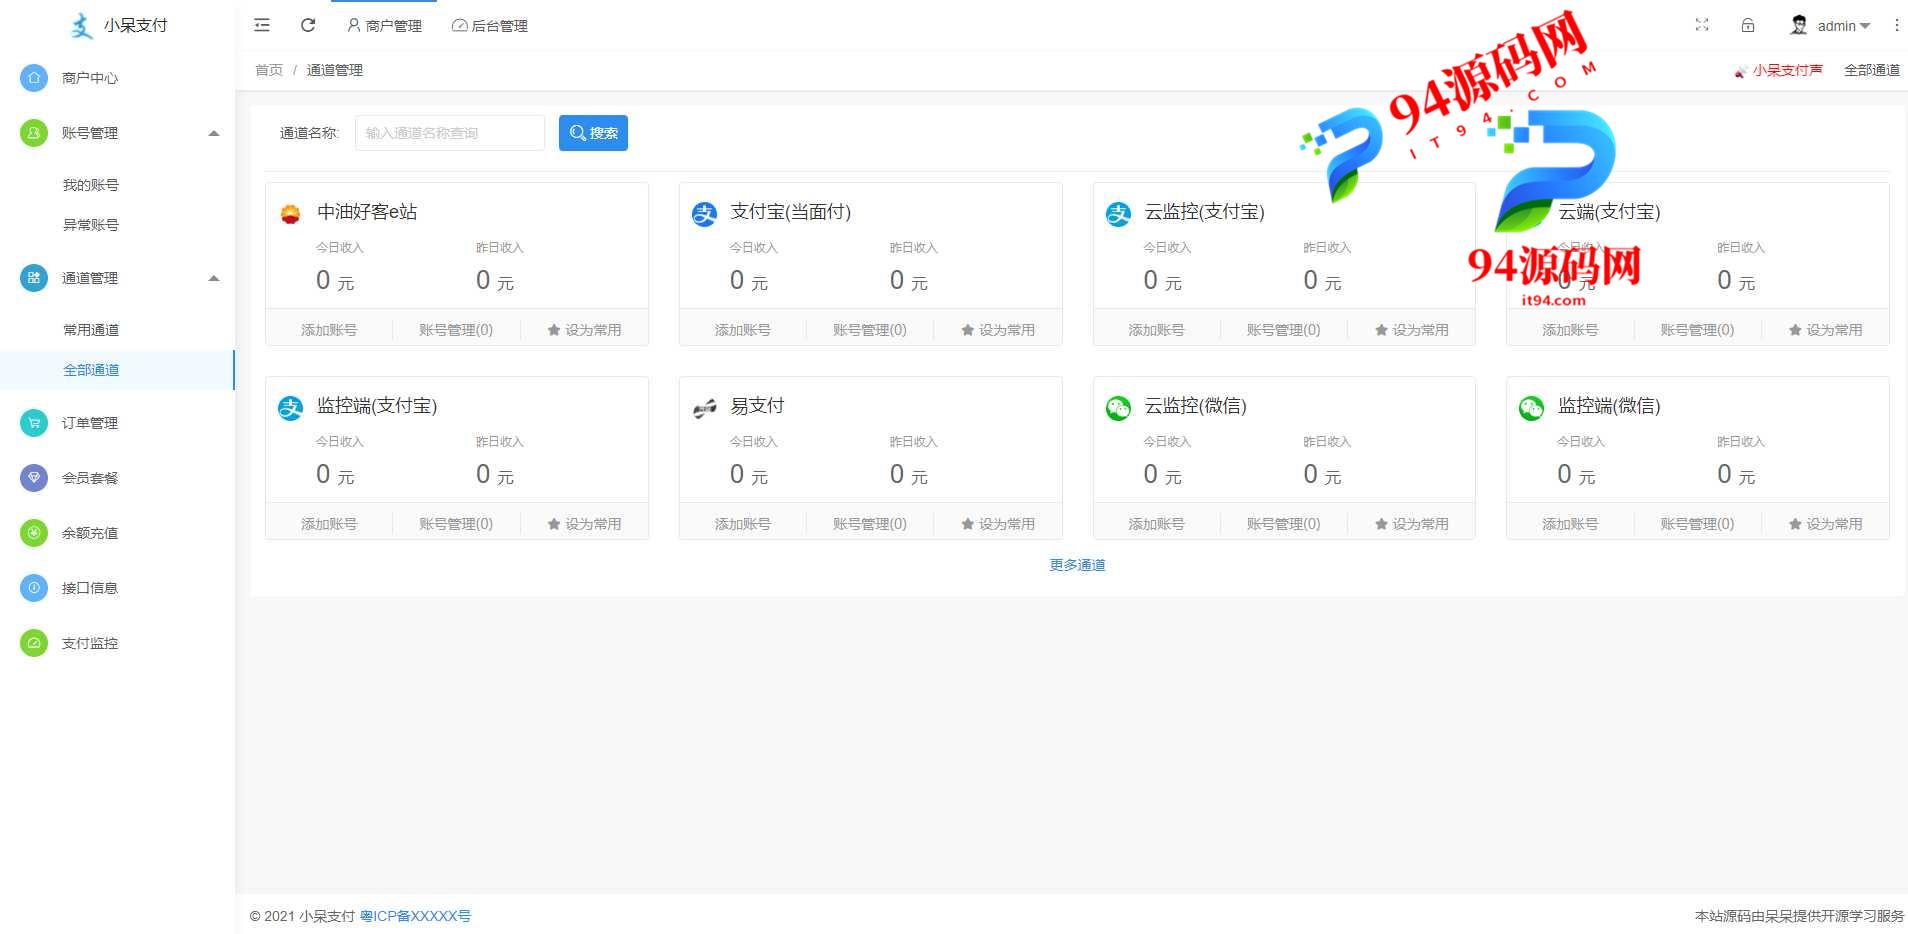
Task: Click the 全部通道 tag at top right
Action: [x=1872, y=70]
